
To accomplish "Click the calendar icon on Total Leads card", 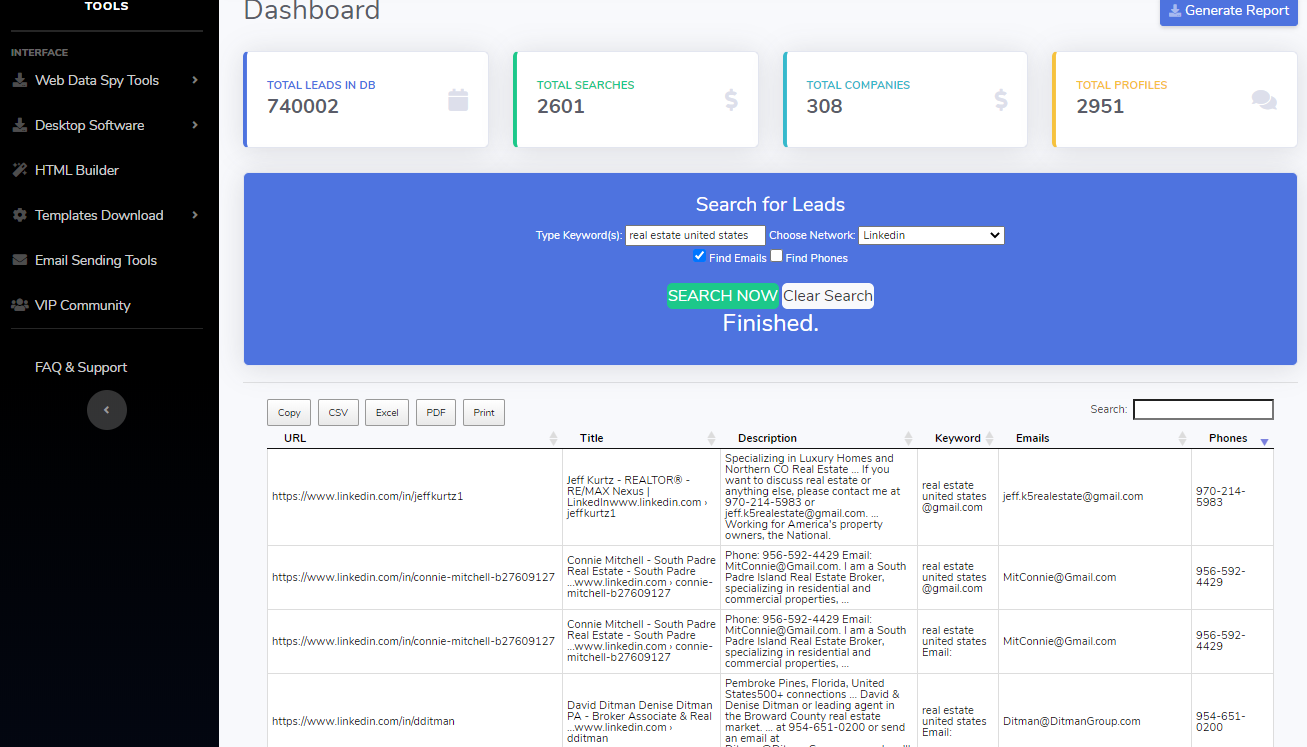I will (458, 99).
